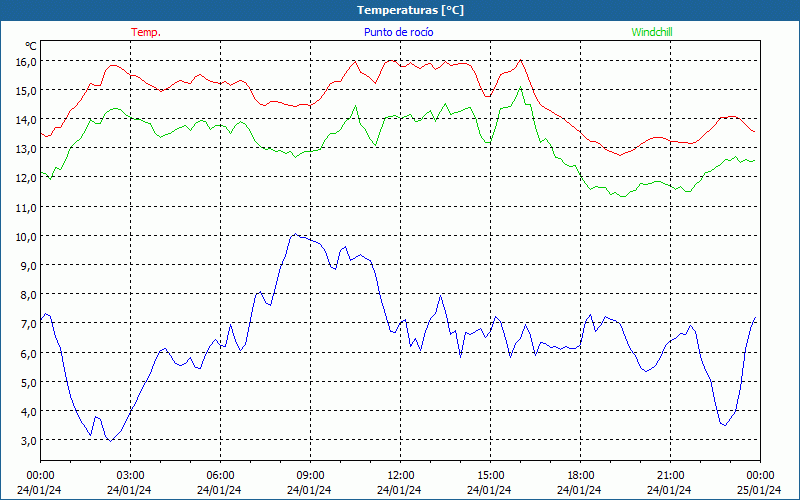800x500 pixels.
Task: Click the 25/01/24 date label
Action: pos(759,490)
